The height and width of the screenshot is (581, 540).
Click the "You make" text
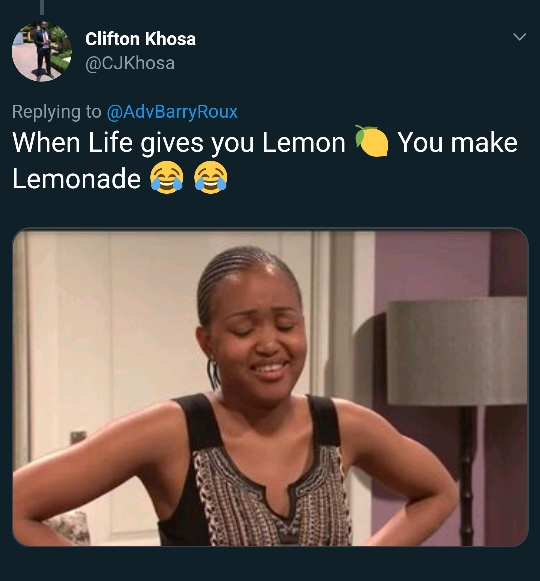457,143
